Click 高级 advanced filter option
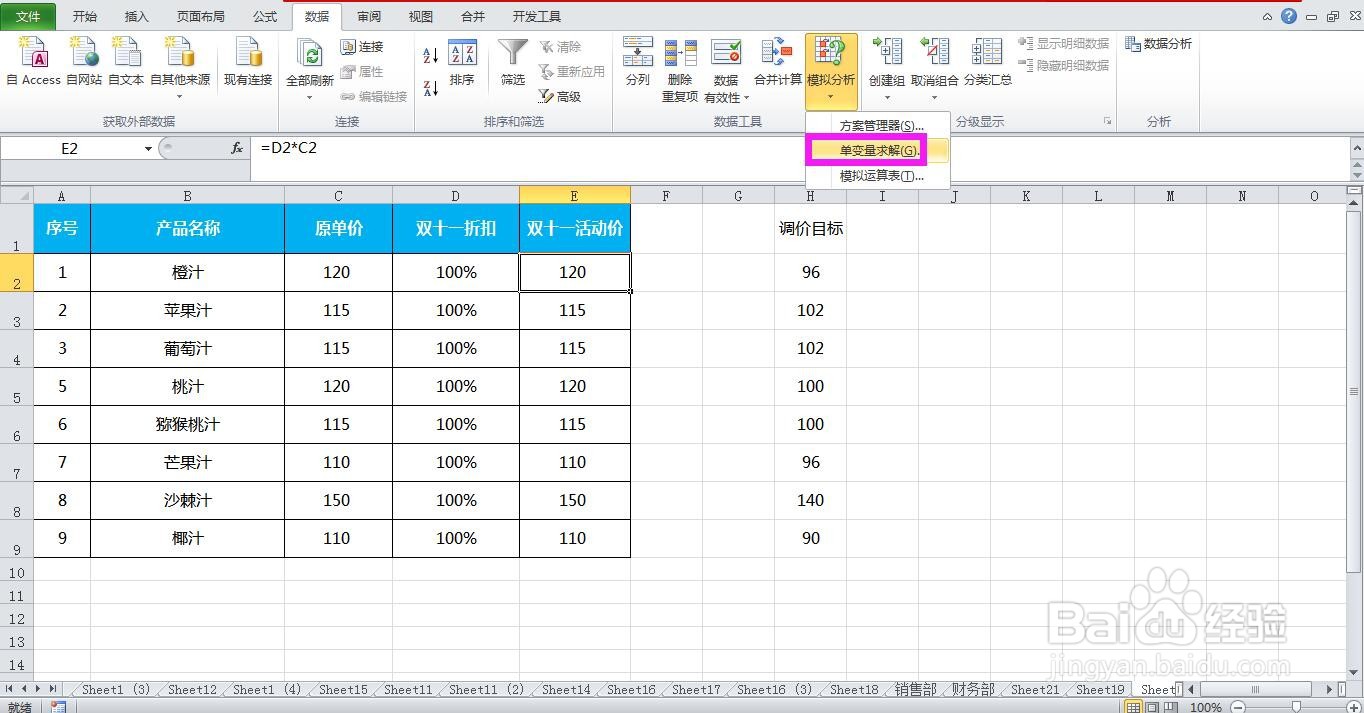Viewport: 1364px width, 713px height. pos(566,97)
